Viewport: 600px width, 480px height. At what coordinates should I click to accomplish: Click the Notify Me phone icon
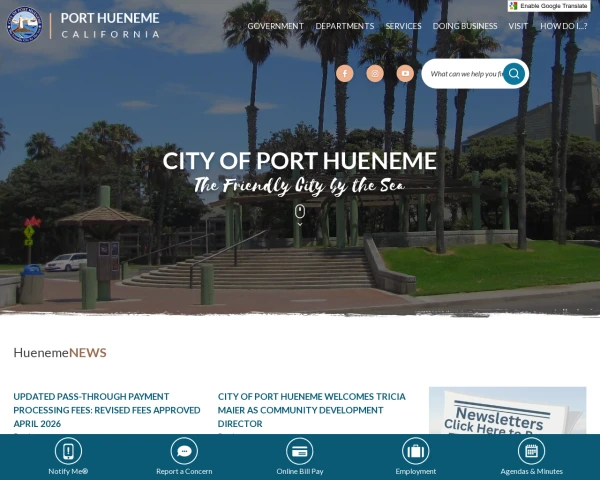click(x=68, y=451)
